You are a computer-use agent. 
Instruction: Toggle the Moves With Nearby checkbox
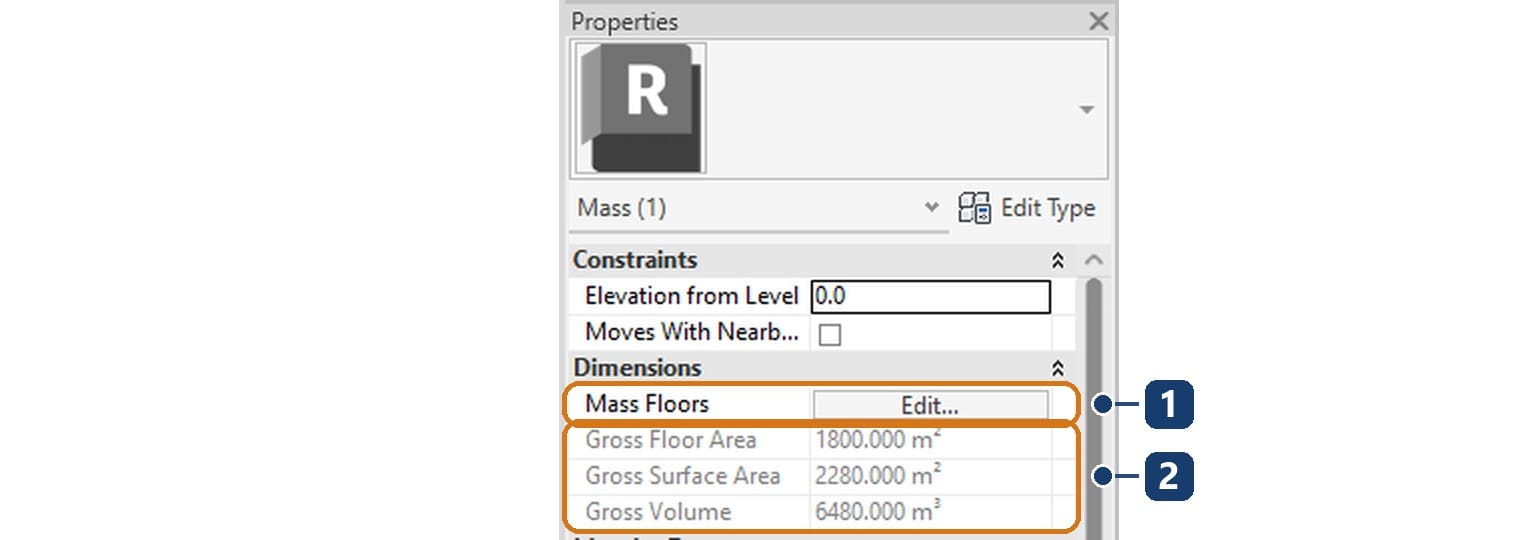pyautogui.click(x=830, y=334)
